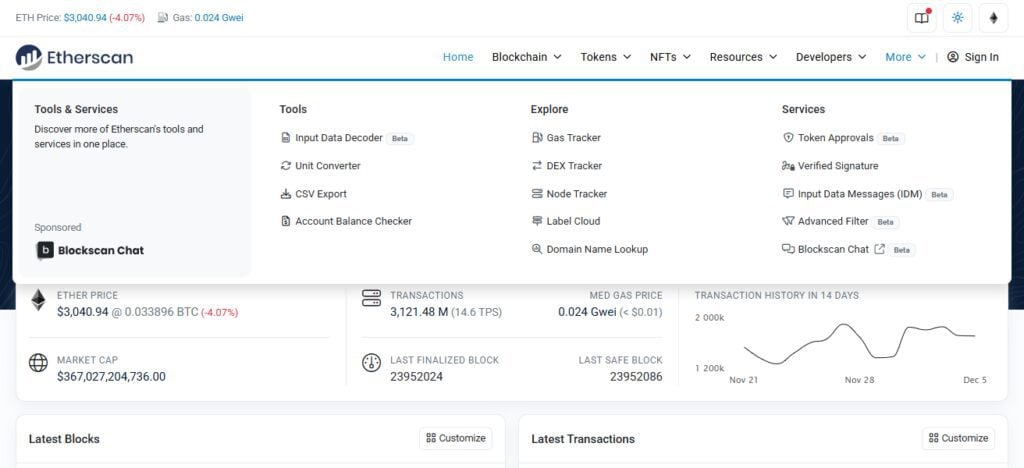Customize the Latest Blocks panel

point(456,438)
